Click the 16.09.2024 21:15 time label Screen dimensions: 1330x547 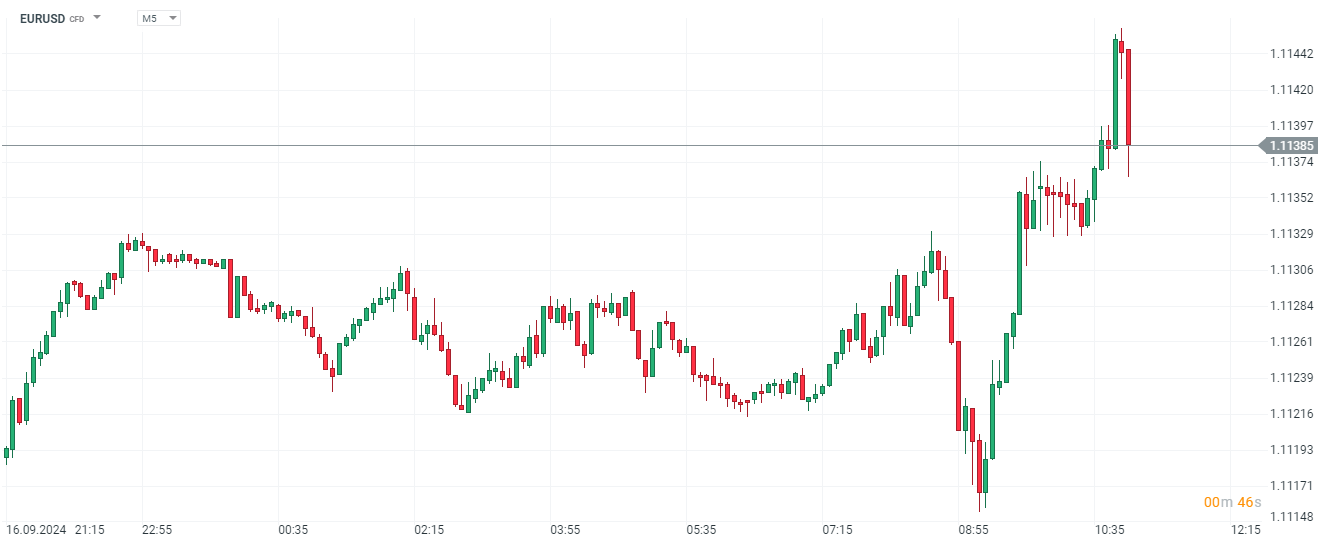click(55, 529)
